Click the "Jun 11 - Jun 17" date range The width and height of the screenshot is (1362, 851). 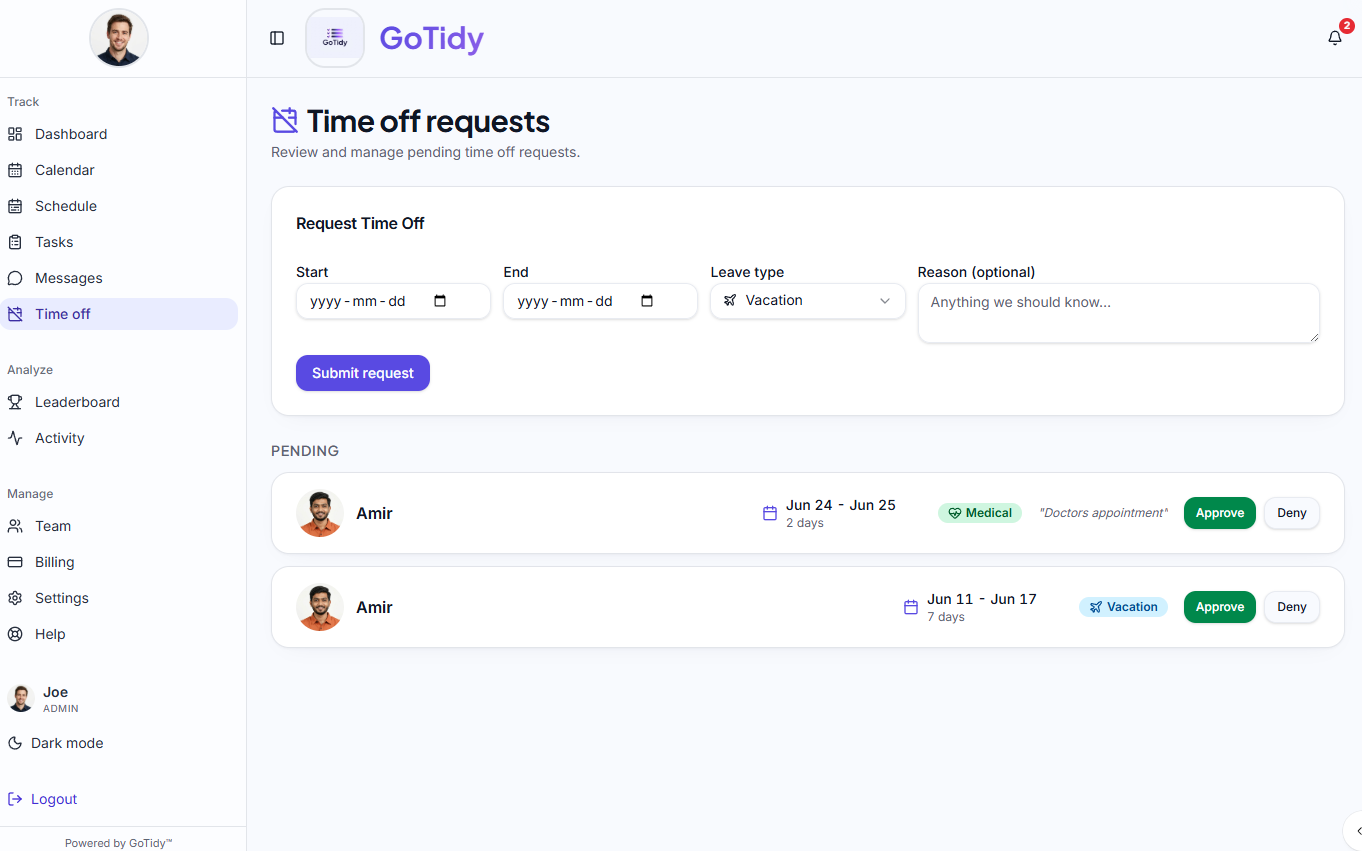[x=982, y=599]
